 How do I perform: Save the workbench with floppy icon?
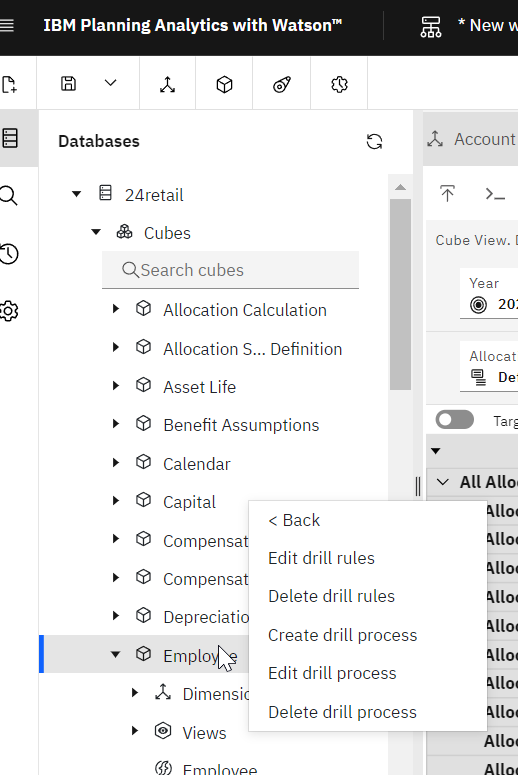tap(69, 84)
